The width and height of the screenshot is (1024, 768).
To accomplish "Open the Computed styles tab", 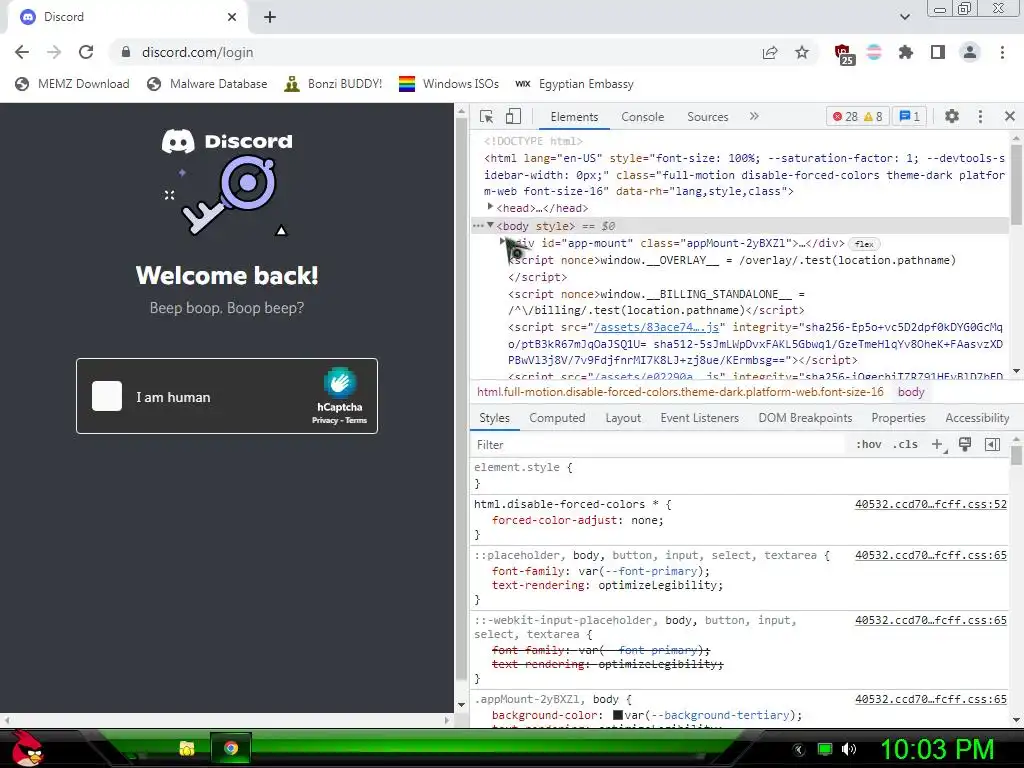I will [557, 418].
